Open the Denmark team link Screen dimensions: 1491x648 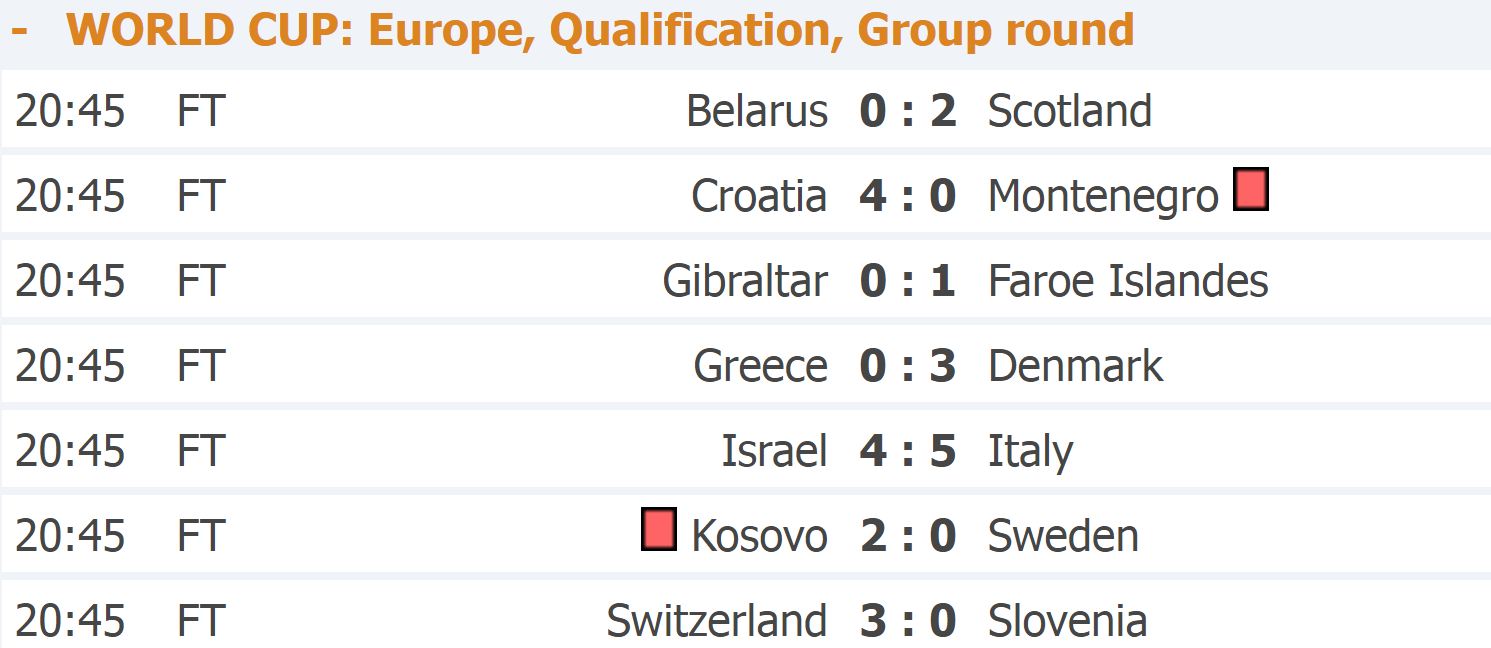[1075, 366]
